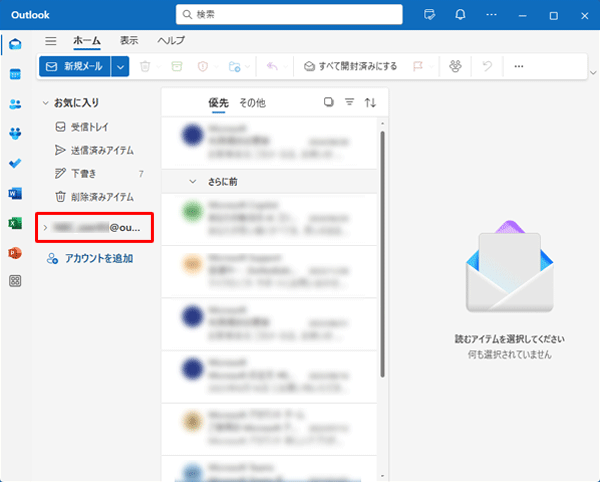Collapse the お気に入り favorites section
The image size is (600, 482).
46,103
